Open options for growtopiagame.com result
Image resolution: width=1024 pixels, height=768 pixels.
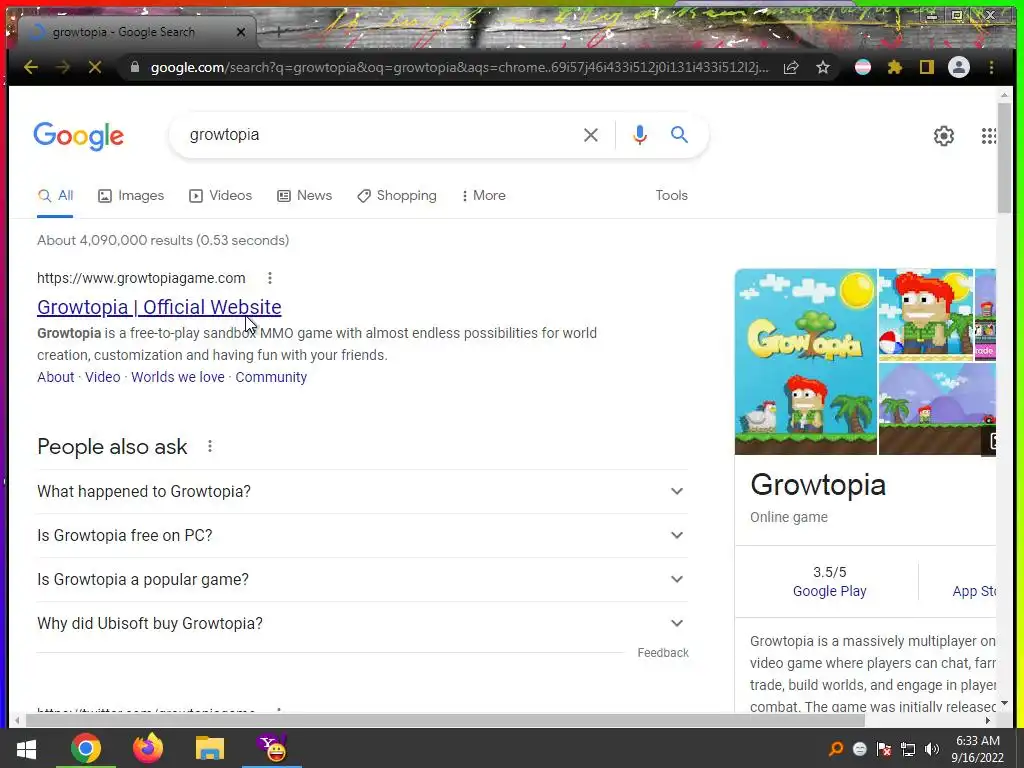(270, 278)
